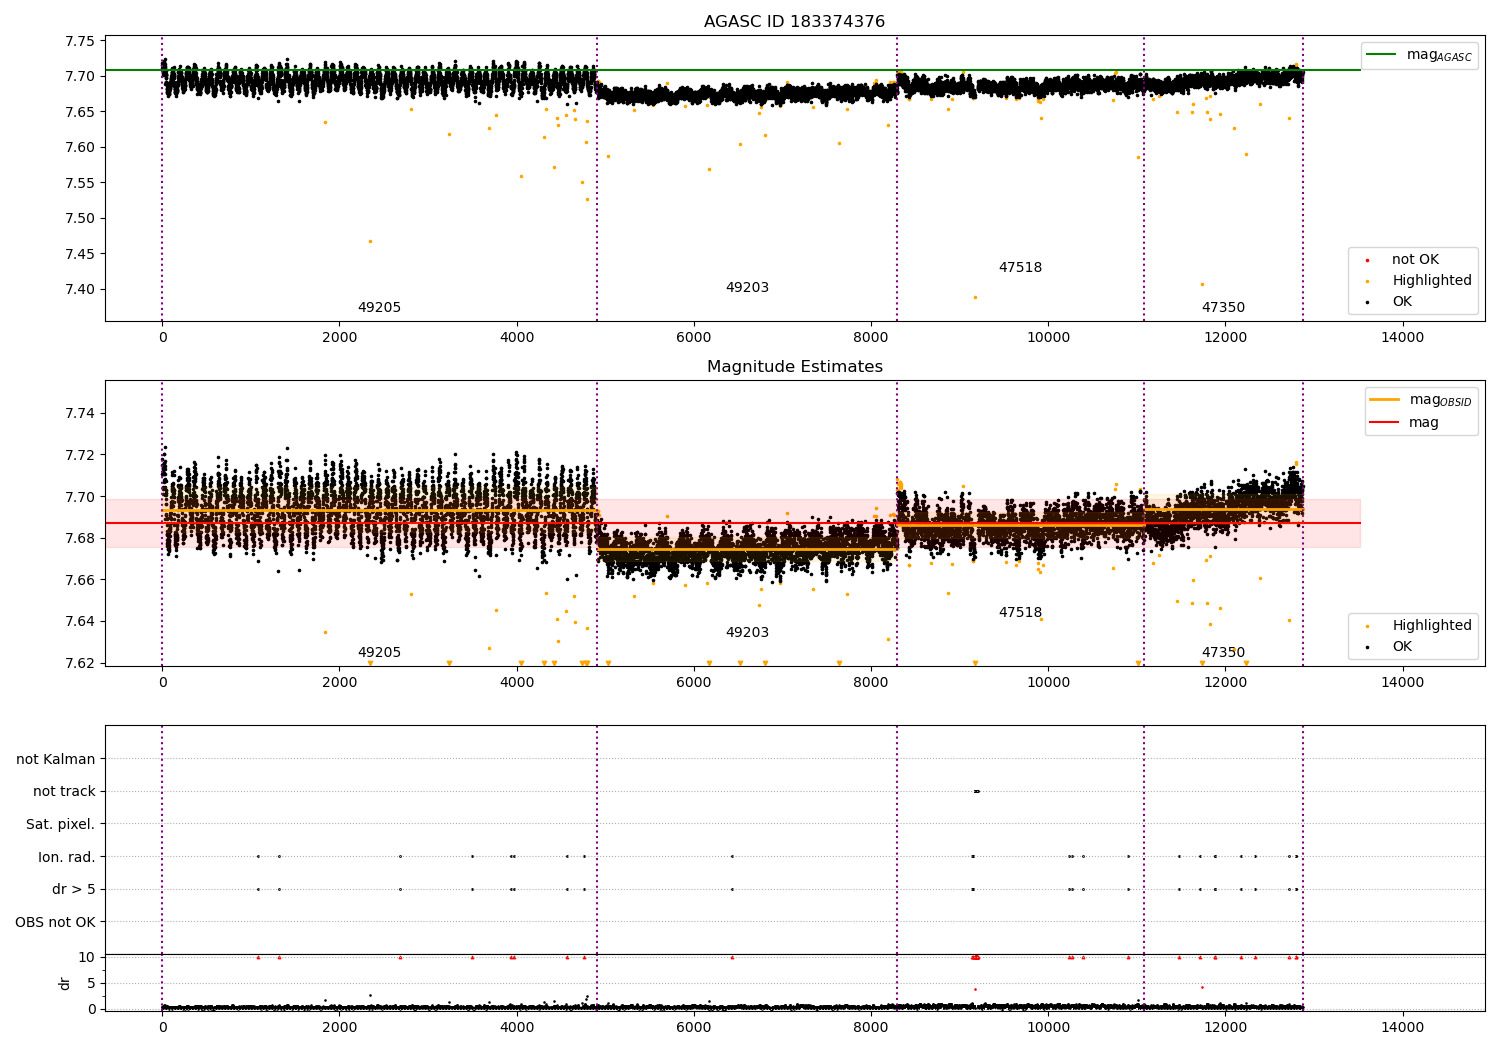Click the 'not track' black data marker near 9200
The image size is (1500, 1050).
tap(976, 791)
